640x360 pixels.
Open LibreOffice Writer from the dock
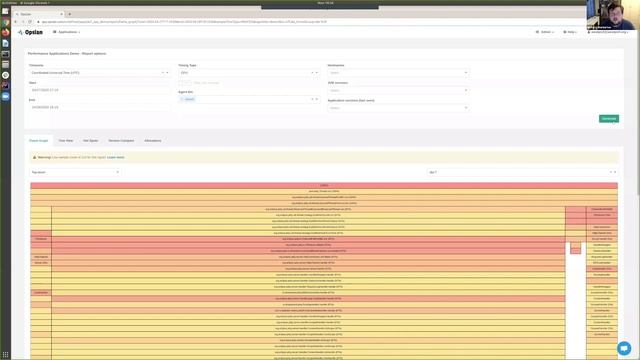(x=5, y=43)
